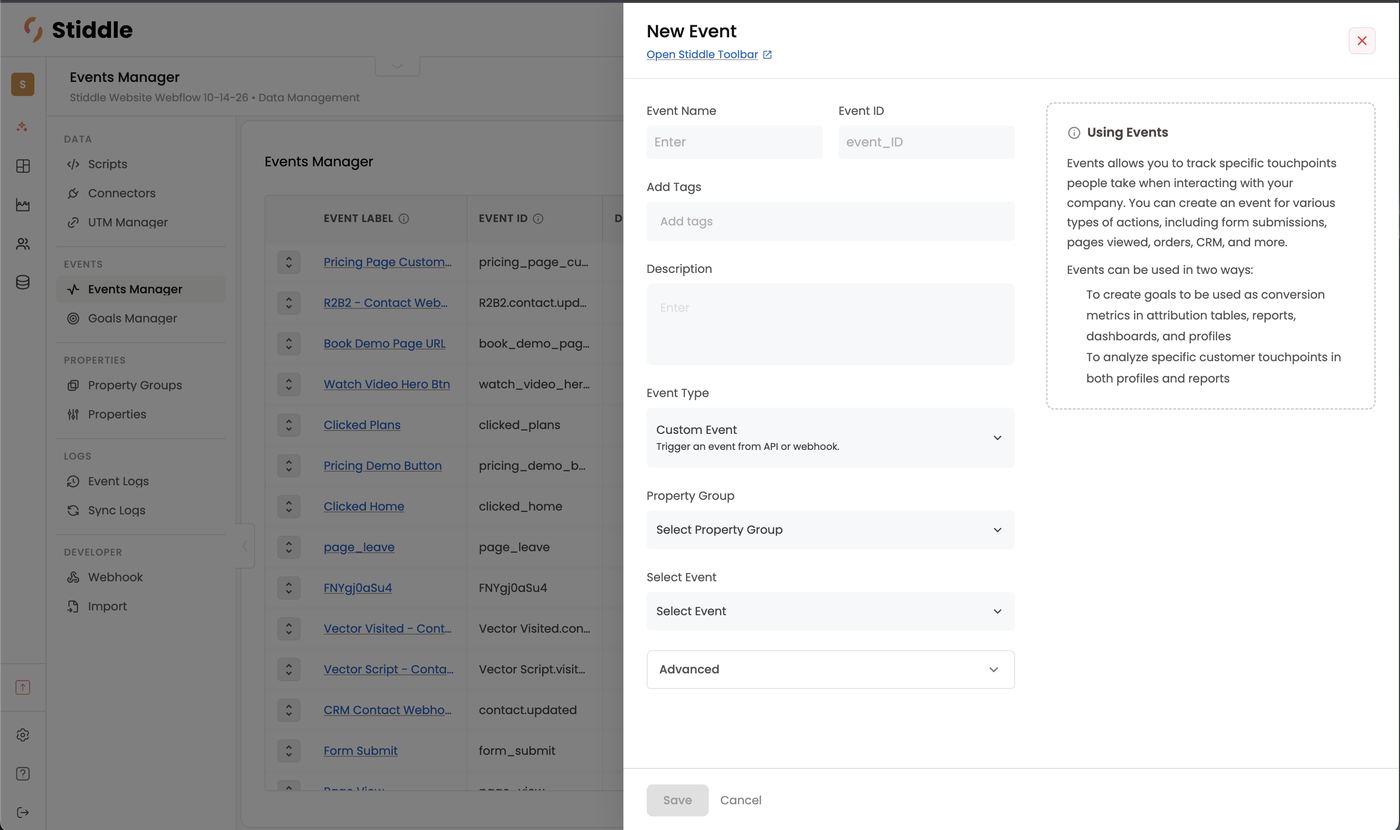The image size is (1400, 830).
Task: Click info icon next to Event Label header
Action: (x=404, y=218)
